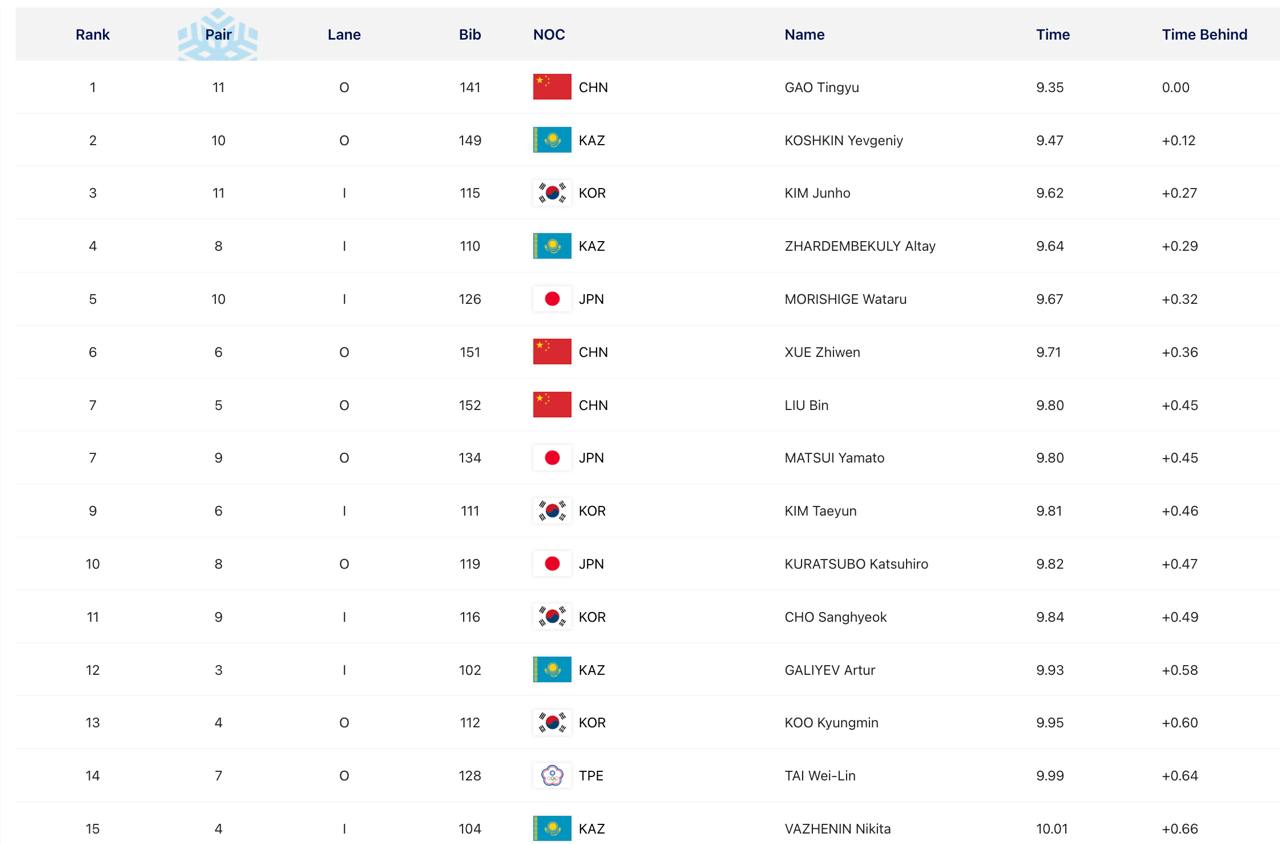This screenshot has height=844, width=1280.
Task: Click the name CHO Sanghyeok
Action: pyautogui.click(x=835, y=617)
